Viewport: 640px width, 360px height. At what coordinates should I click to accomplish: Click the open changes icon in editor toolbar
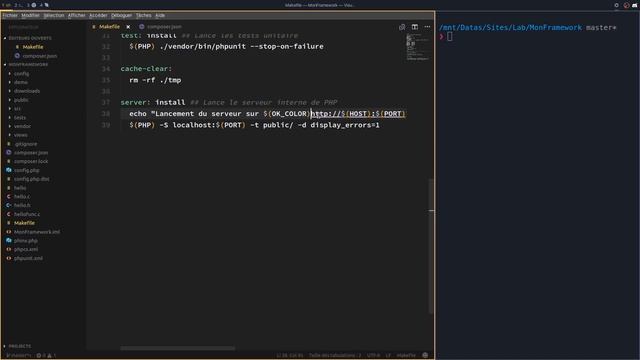click(x=402, y=27)
